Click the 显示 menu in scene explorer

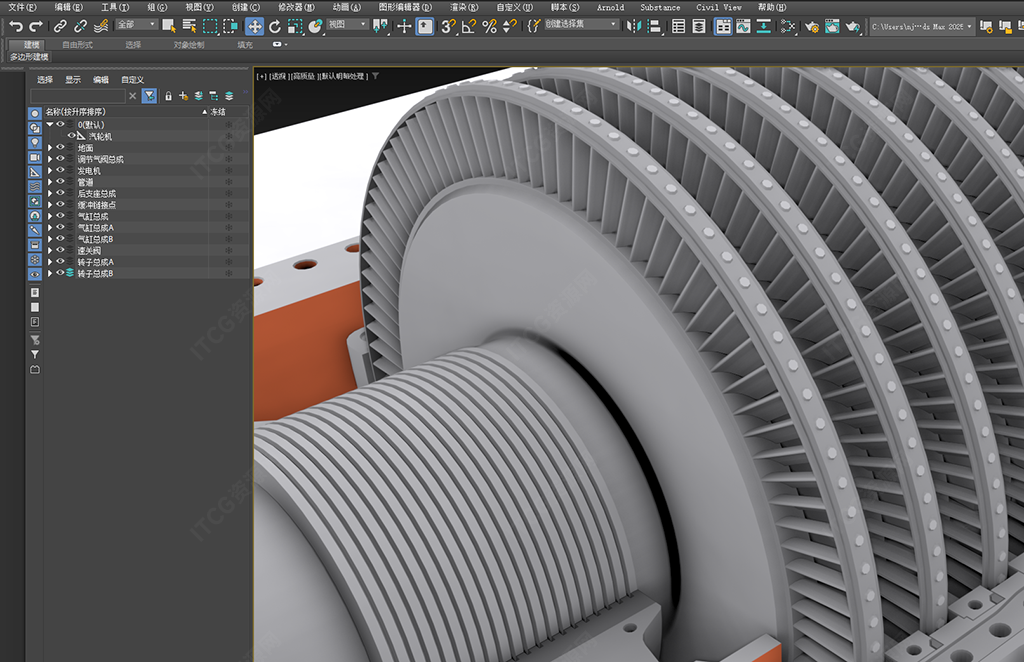[73, 80]
